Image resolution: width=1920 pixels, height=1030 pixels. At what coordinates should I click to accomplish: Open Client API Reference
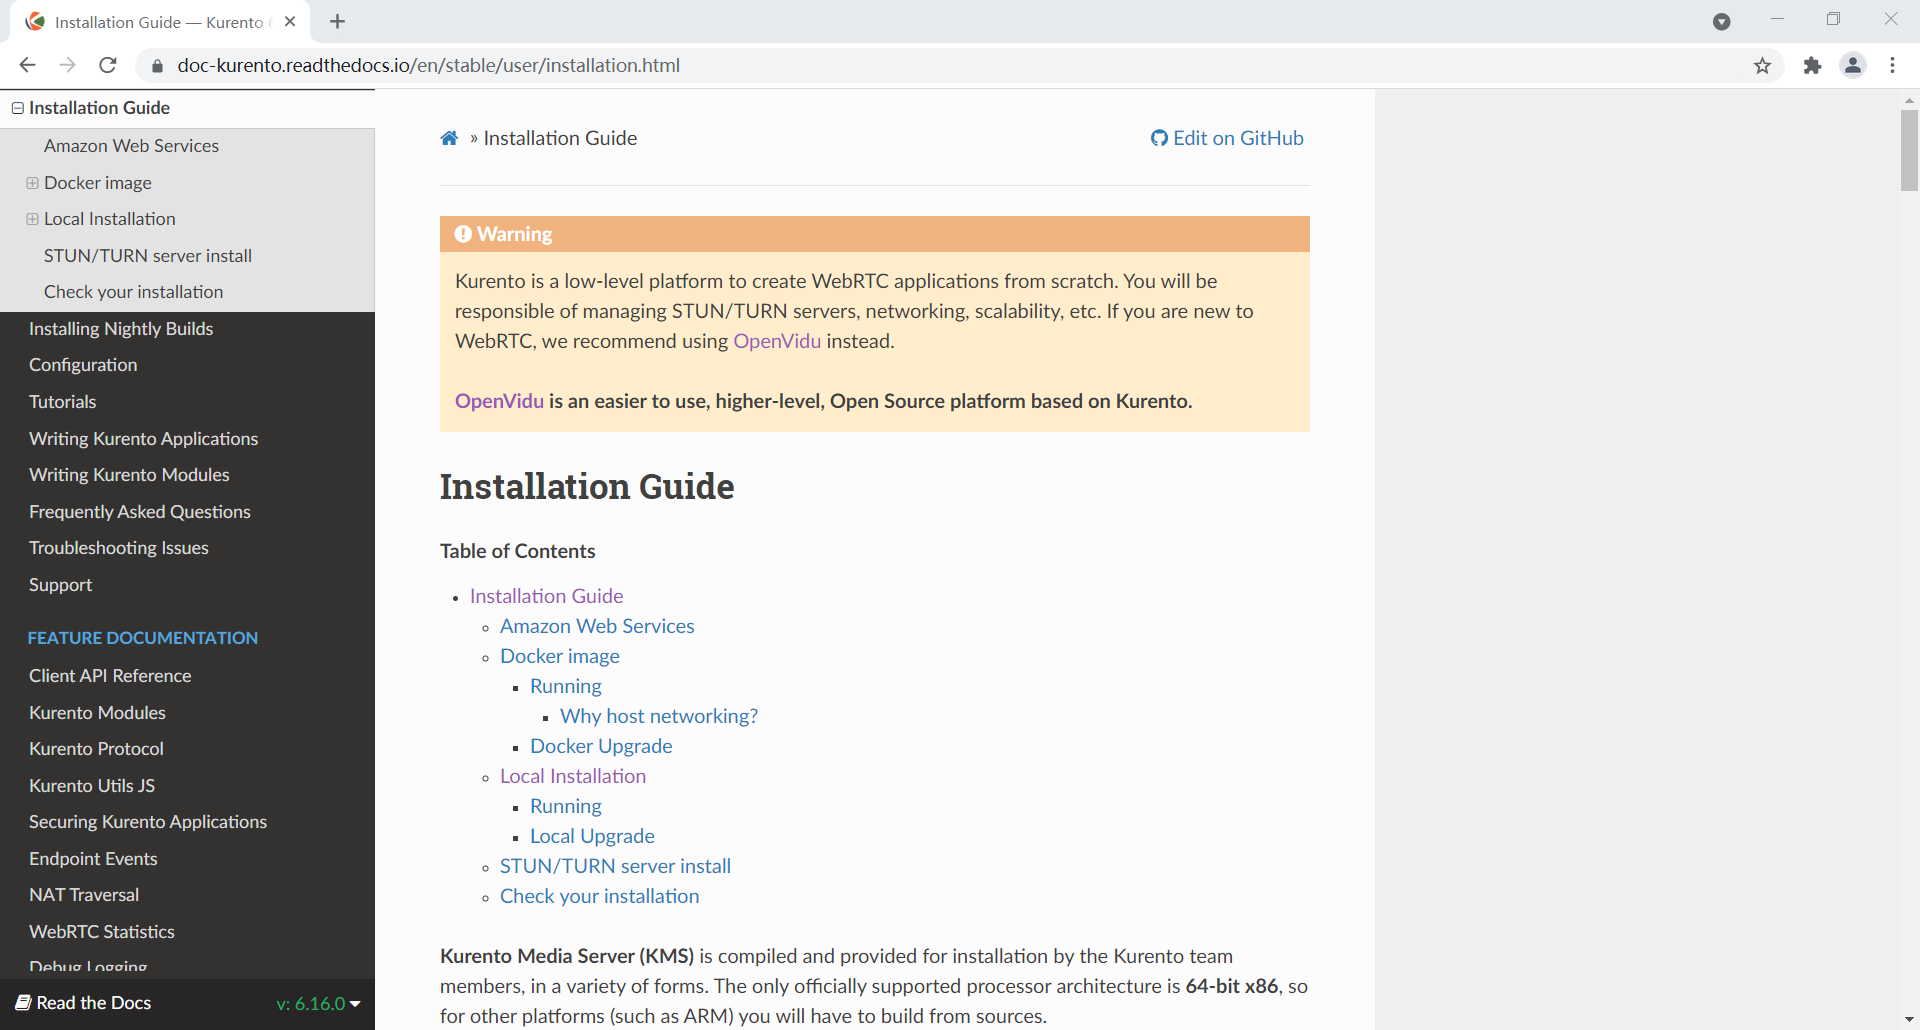pyautogui.click(x=110, y=676)
